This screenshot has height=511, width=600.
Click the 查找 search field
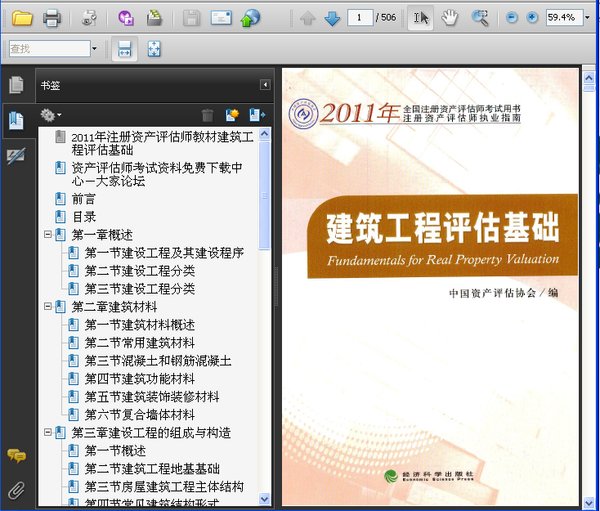[x=50, y=49]
